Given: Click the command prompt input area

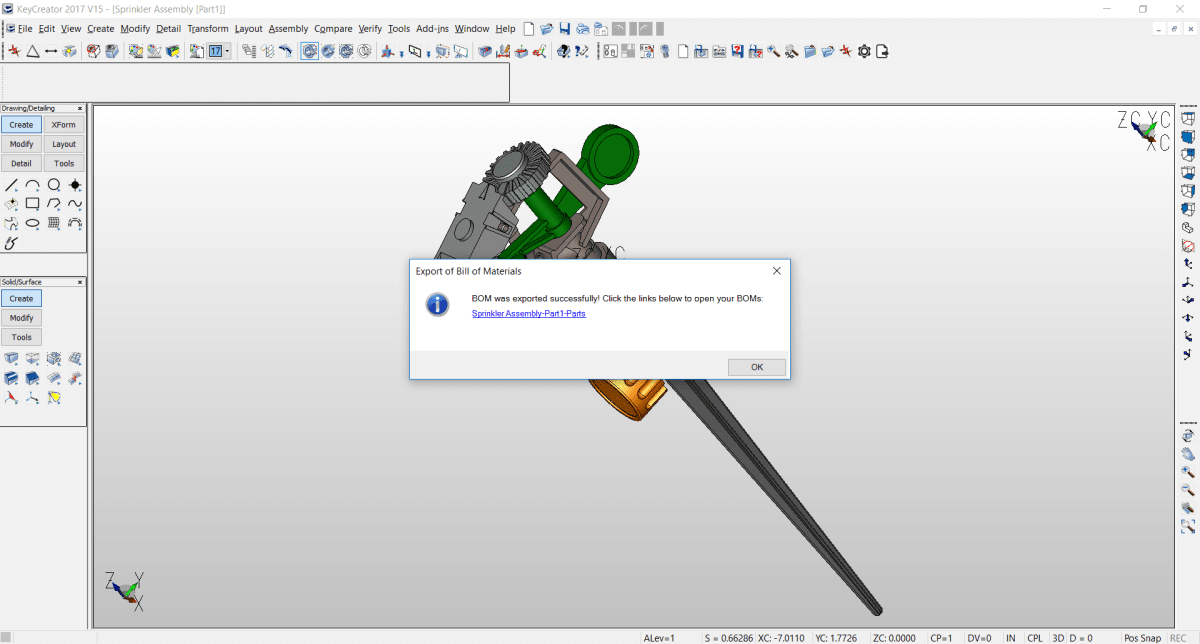Looking at the screenshot, I should (255, 82).
